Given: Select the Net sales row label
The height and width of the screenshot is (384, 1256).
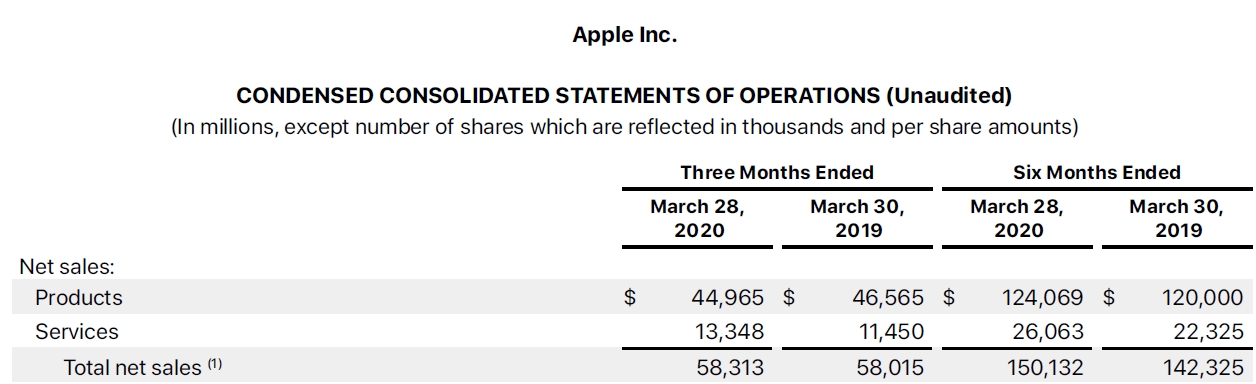Looking at the screenshot, I should click(67, 267).
